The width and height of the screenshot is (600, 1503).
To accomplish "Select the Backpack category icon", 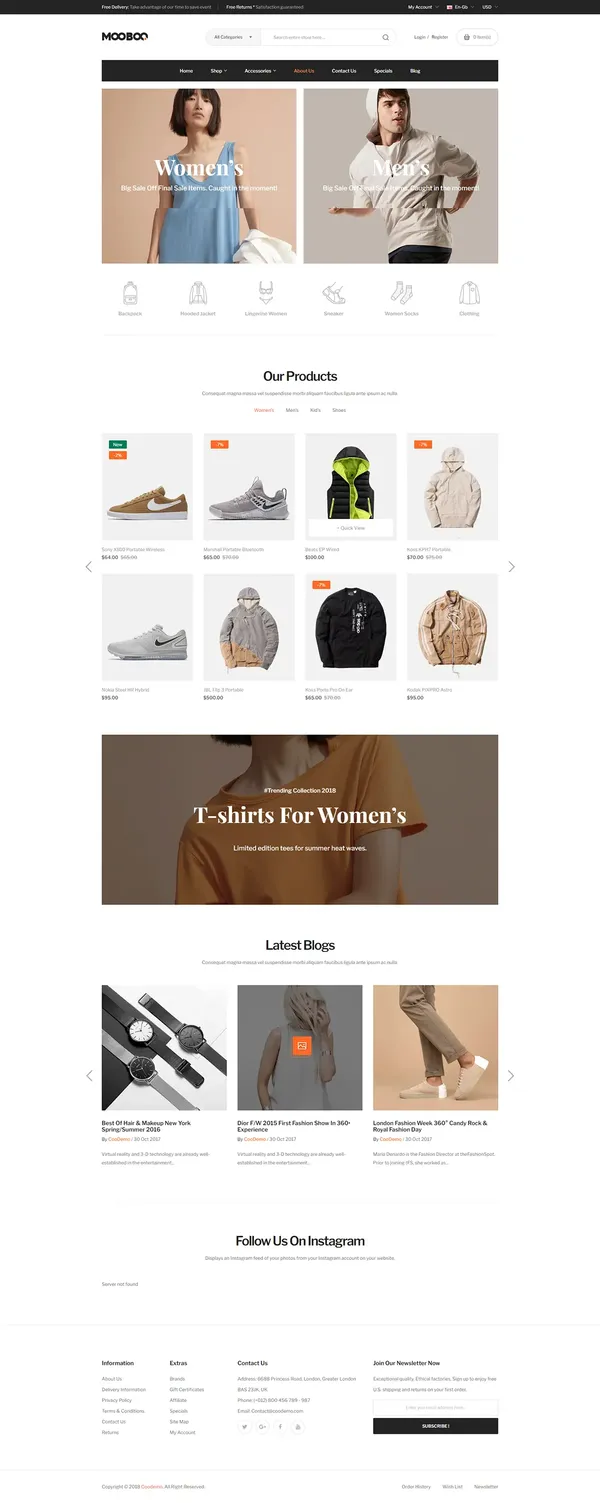I will [x=130, y=293].
